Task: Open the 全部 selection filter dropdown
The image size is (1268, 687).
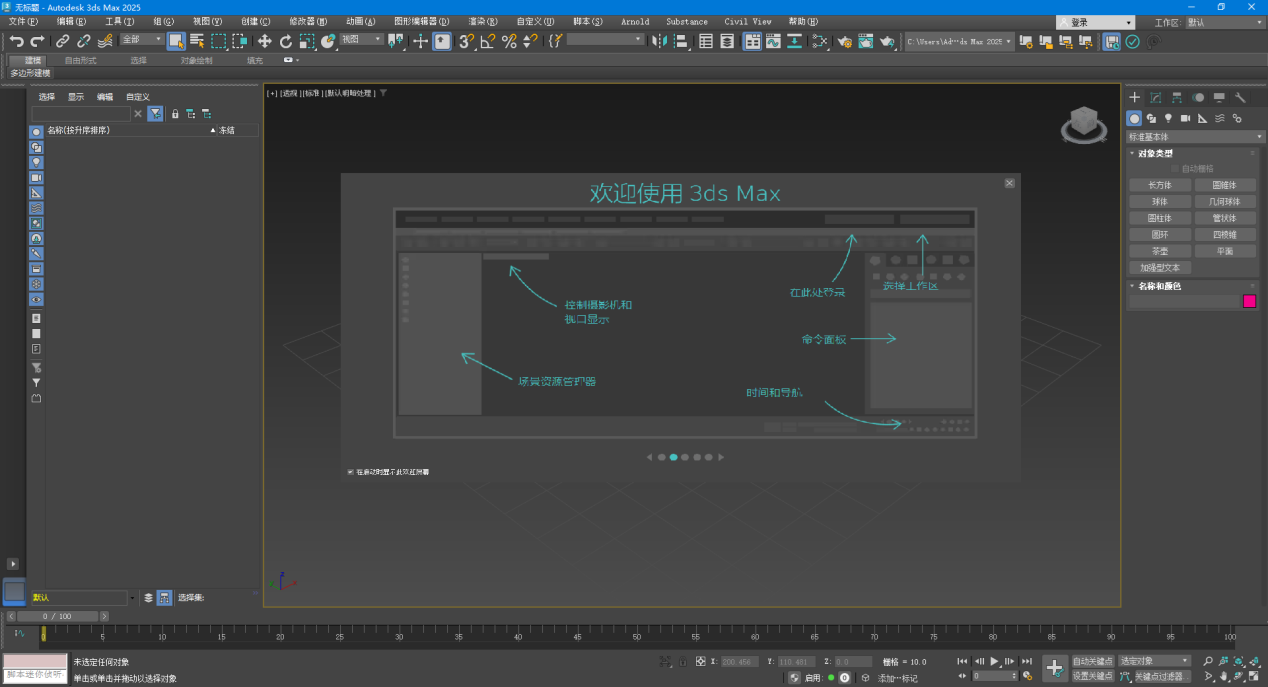Action: click(142, 40)
